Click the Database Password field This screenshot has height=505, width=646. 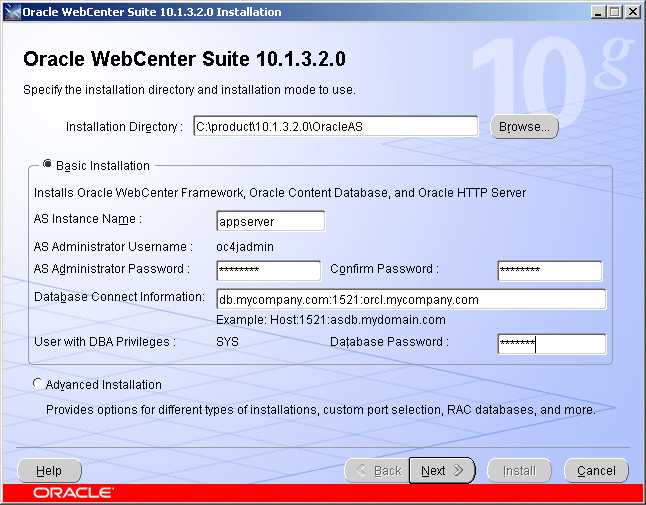pos(552,344)
